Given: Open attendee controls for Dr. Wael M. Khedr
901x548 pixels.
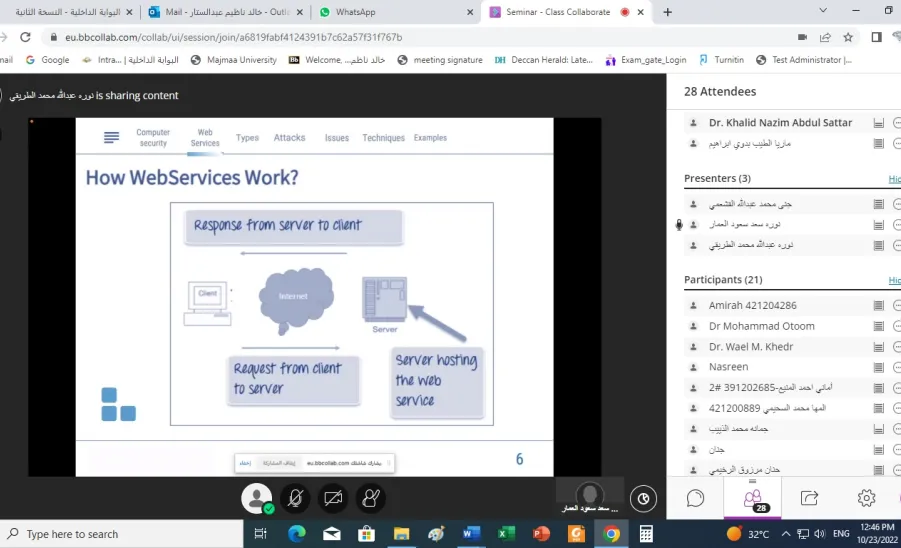Looking at the screenshot, I should 897,347.
